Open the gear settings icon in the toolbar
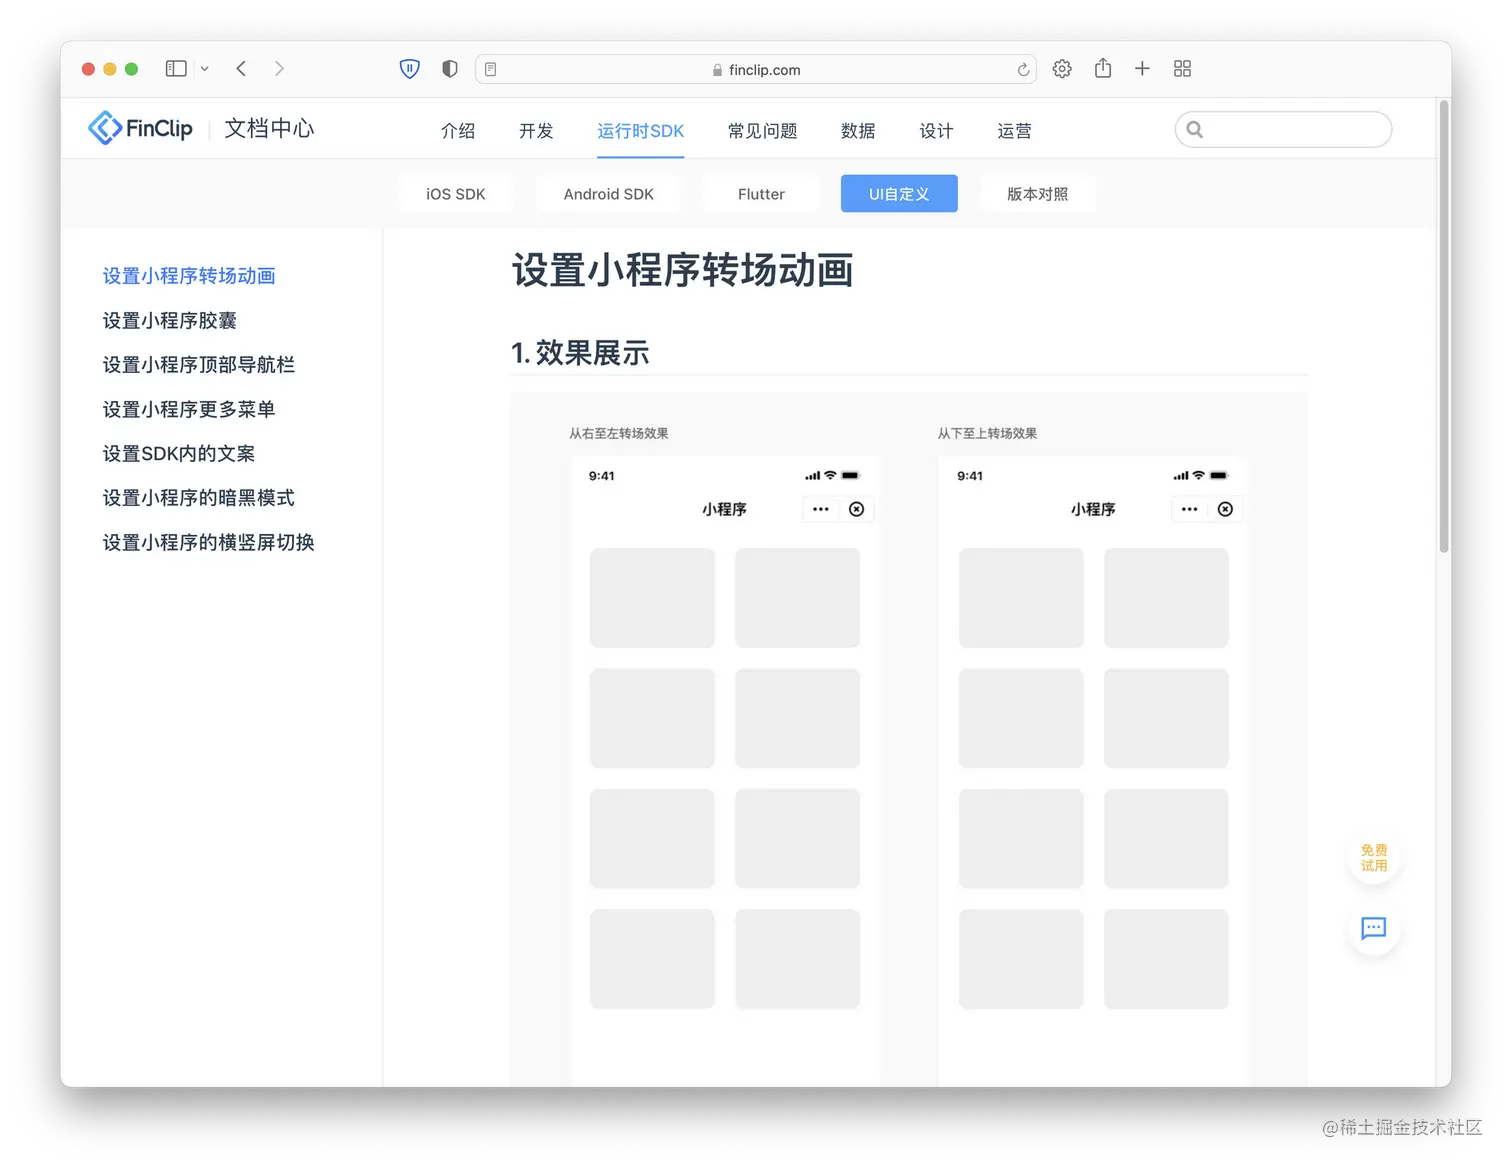 coord(1062,69)
